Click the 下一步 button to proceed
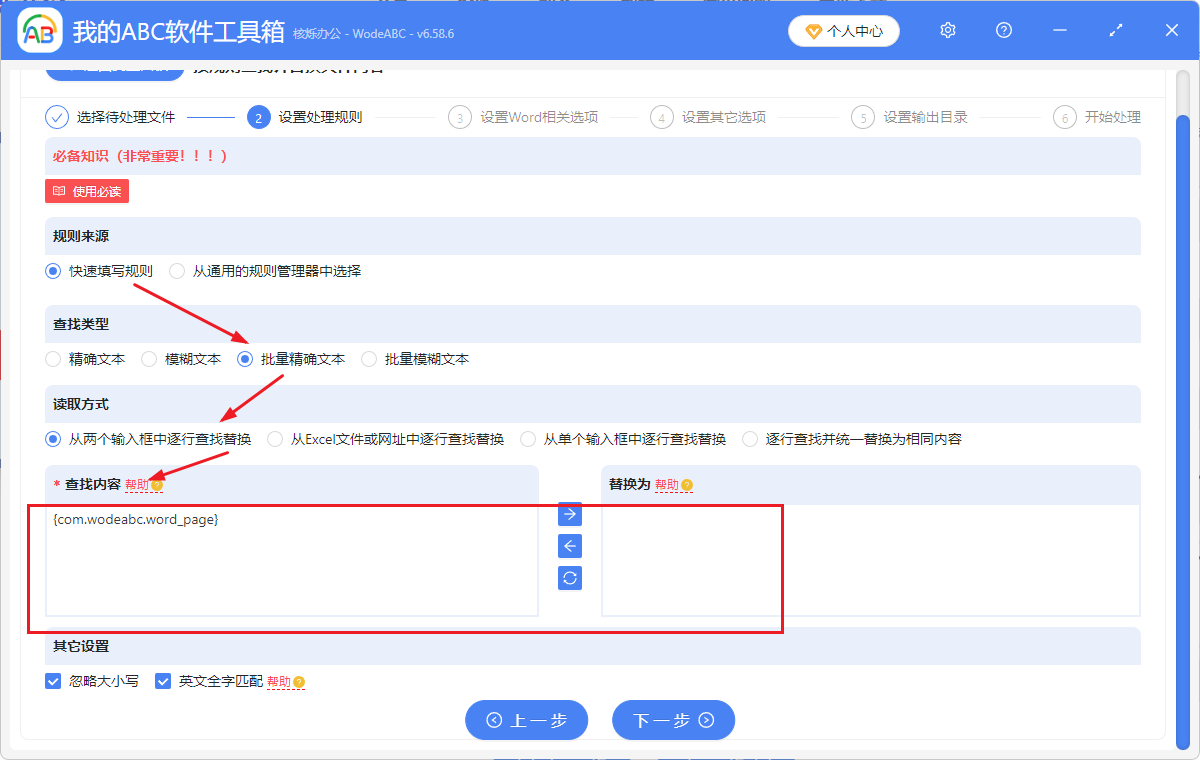The image size is (1200, 760). click(x=673, y=720)
